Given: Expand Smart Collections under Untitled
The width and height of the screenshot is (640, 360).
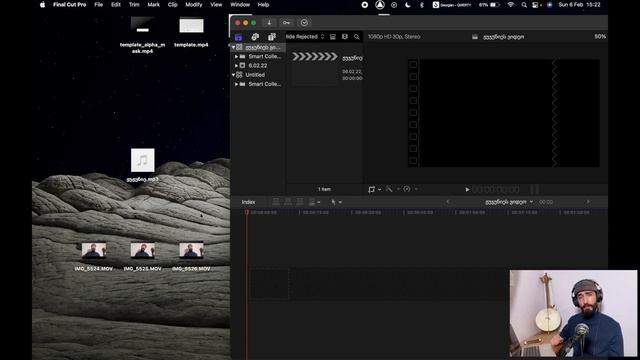Looking at the screenshot, I should [x=236, y=84].
